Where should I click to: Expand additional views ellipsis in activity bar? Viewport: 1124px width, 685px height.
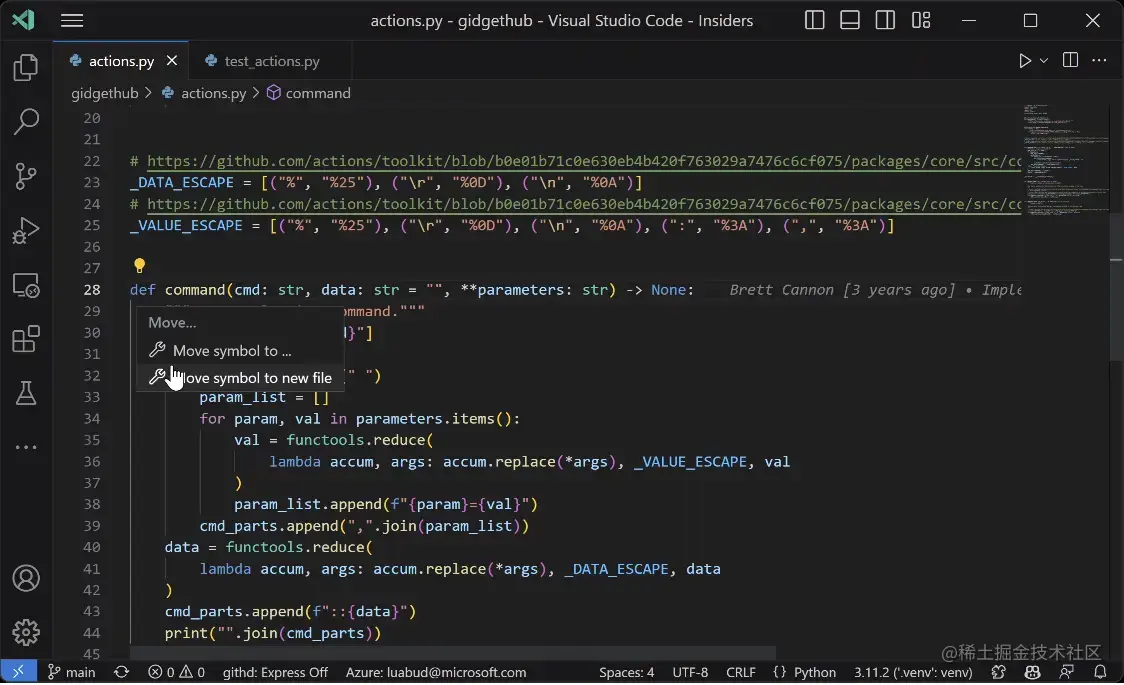[26, 447]
